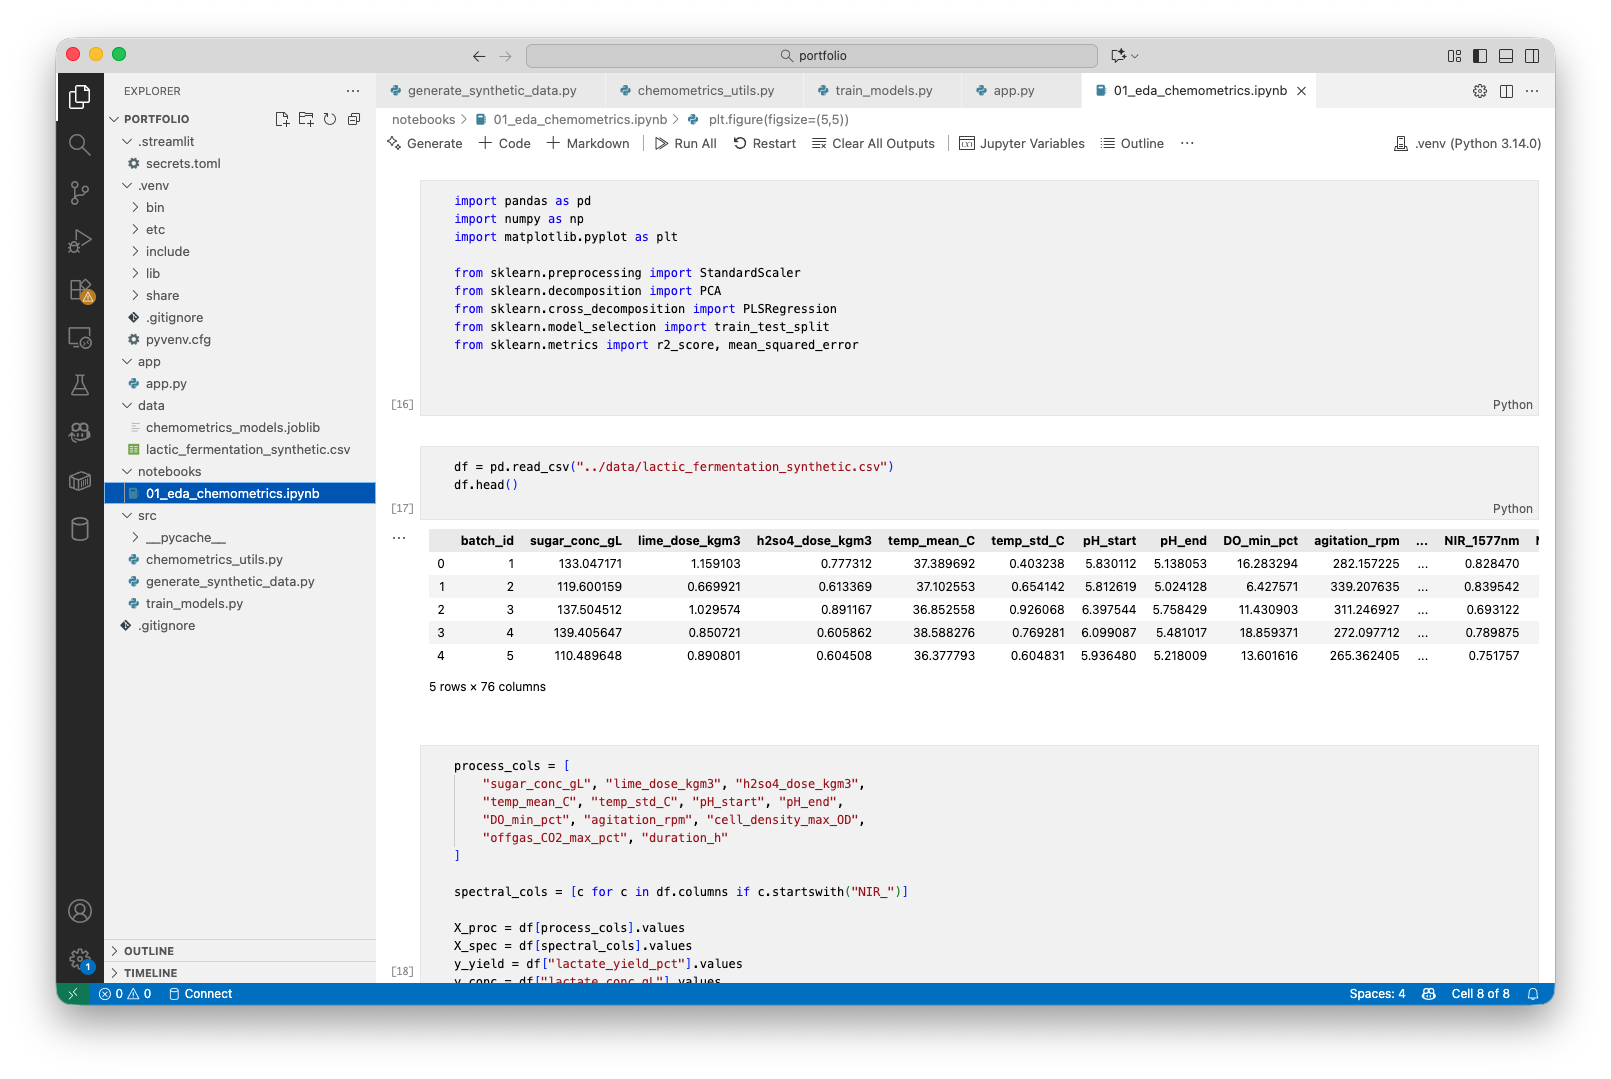The height and width of the screenshot is (1079, 1611).
Task: Collapse all folders in Explorer
Action: (x=354, y=119)
